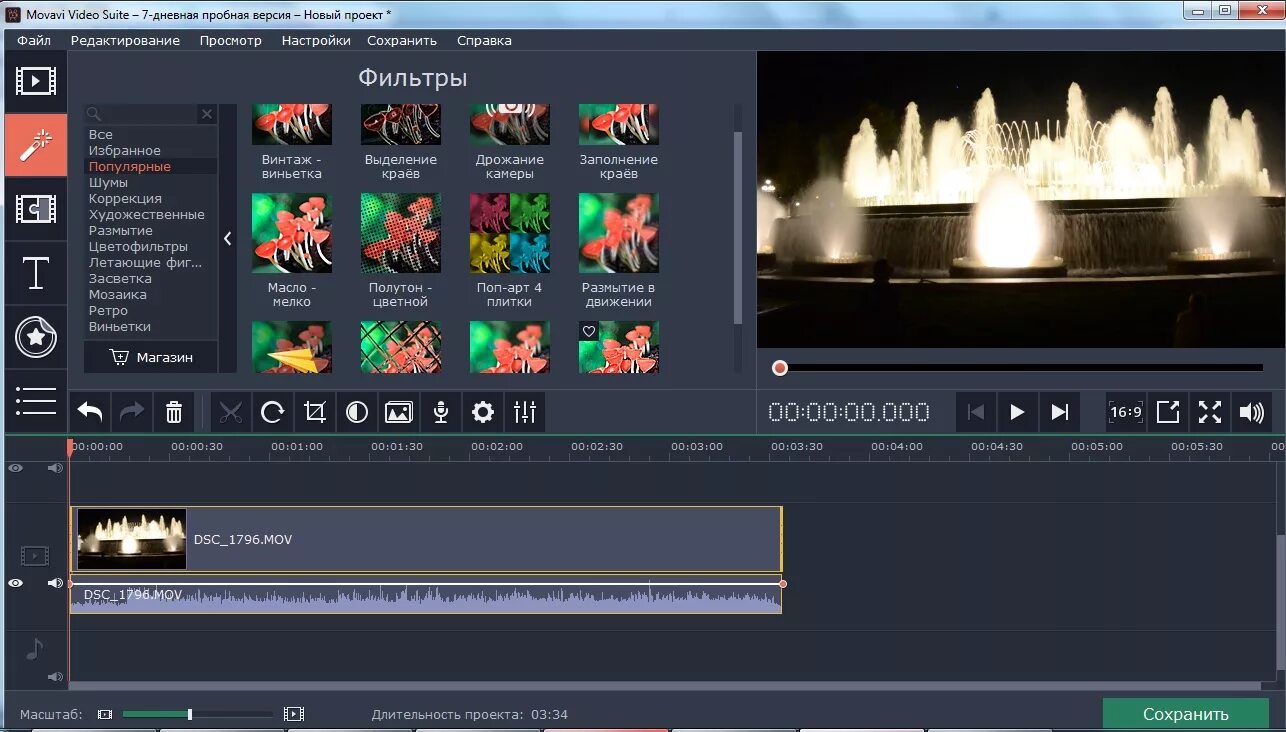Screen dimensions: 1286x732
Task: Rotate the clip with rotate icon
Action: coord(273,412)
